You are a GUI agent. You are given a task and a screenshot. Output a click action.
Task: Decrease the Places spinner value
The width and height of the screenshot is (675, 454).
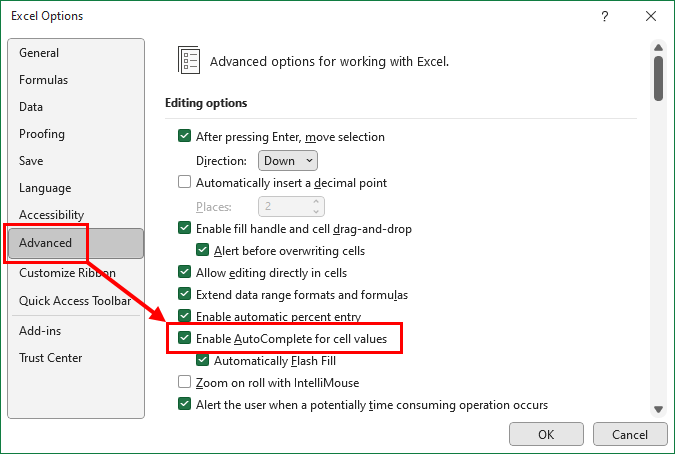click(x=316, y=211)
